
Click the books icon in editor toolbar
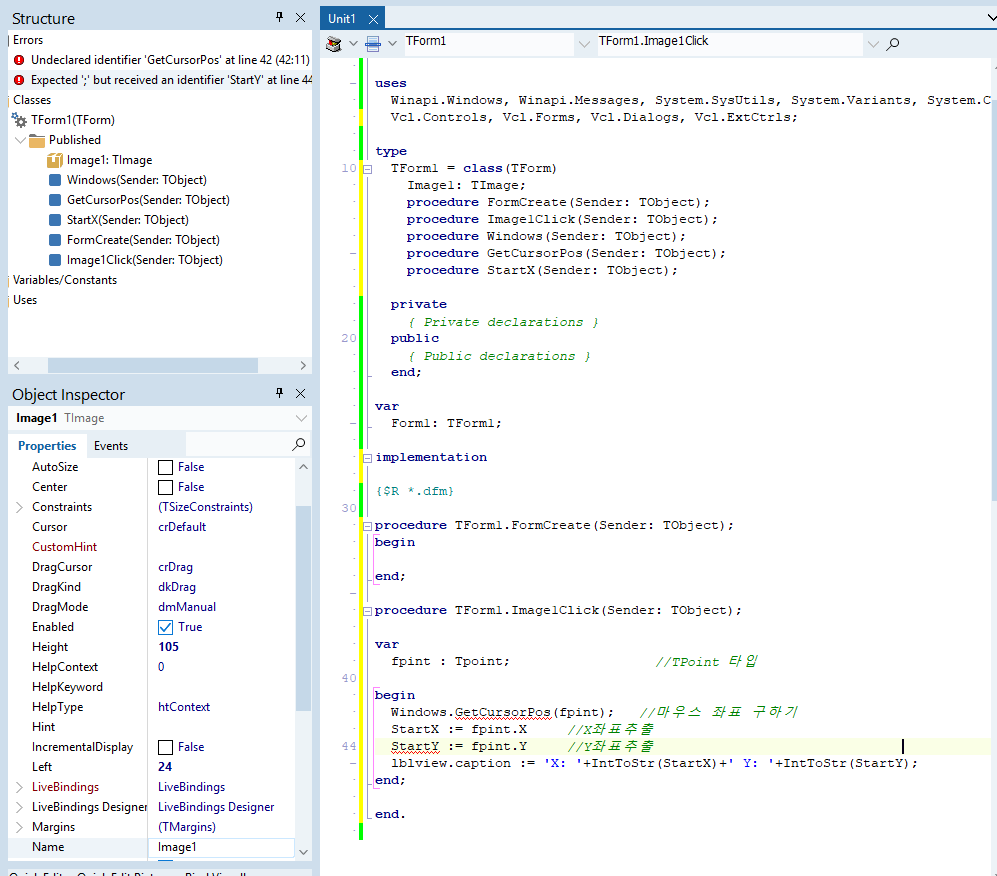[335, 43]
